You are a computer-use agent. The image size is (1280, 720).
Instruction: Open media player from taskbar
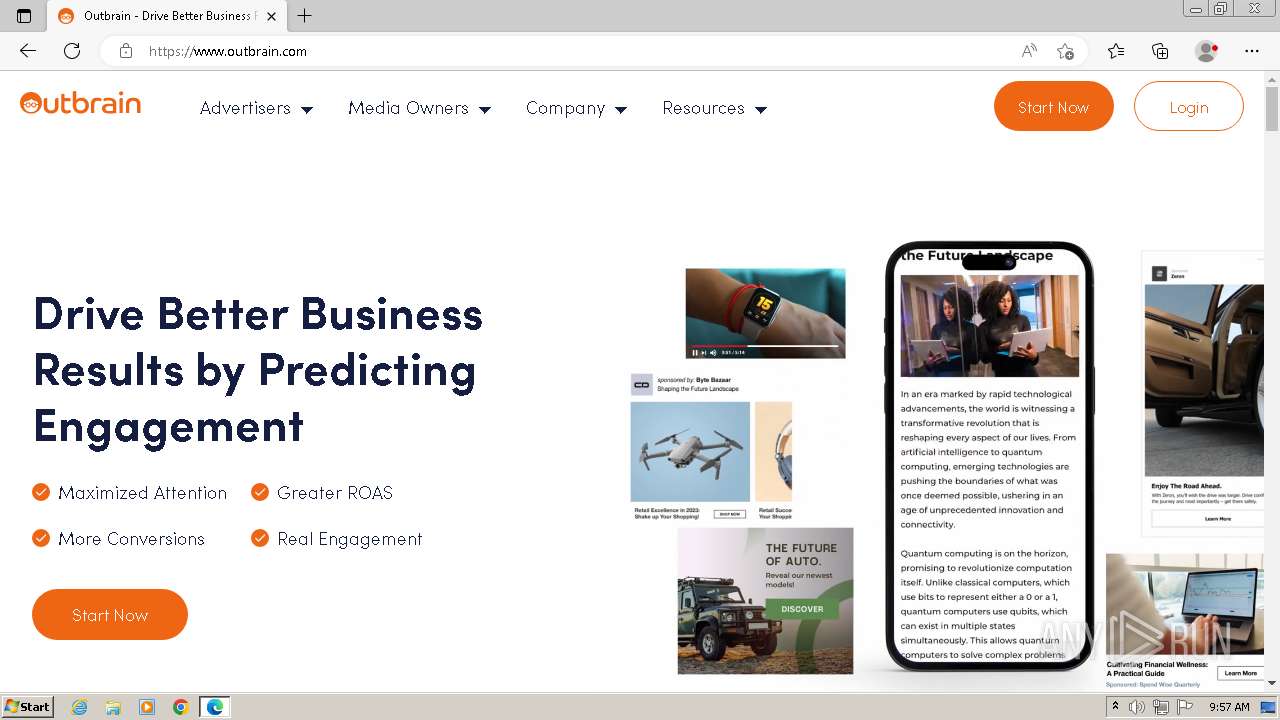[x=147, y=707]
